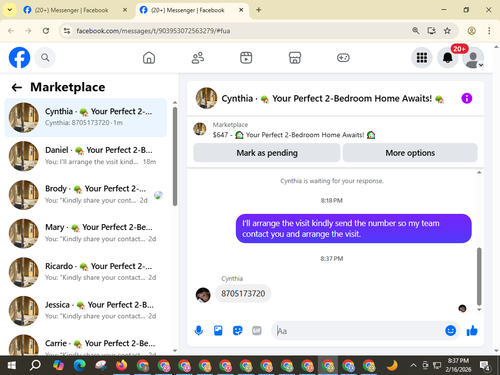
Task: Open the zoom magnifier icon in address bar
Action: (416, 31)
